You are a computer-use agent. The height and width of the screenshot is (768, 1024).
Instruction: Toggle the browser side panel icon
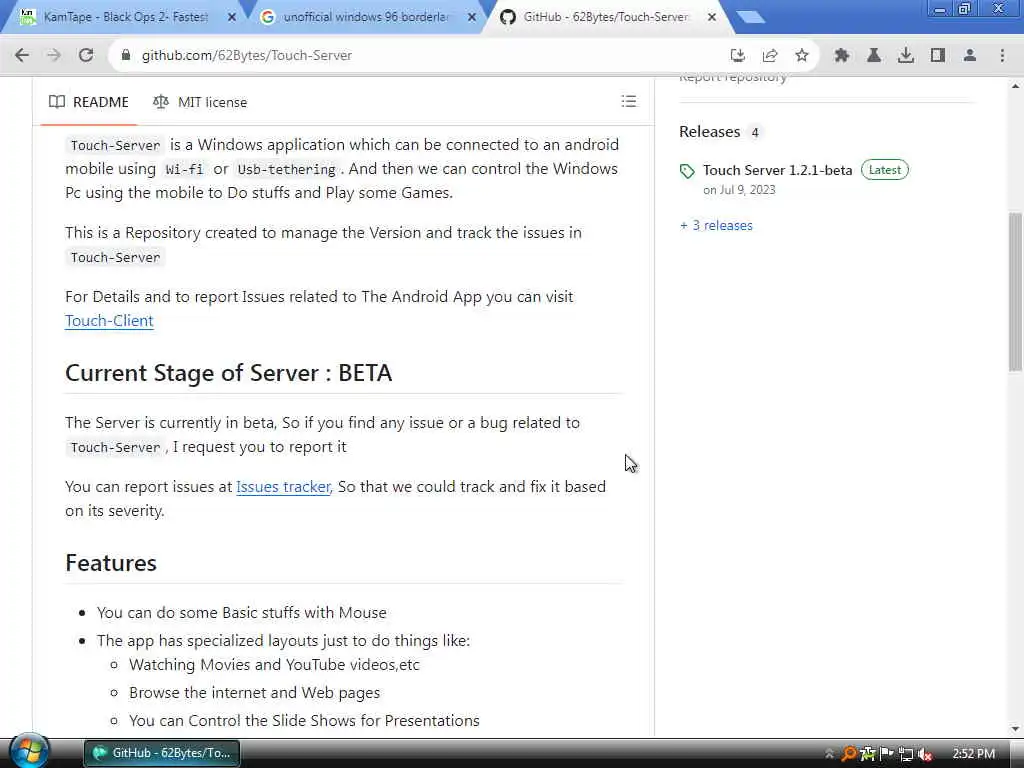[x=938, y=56]
